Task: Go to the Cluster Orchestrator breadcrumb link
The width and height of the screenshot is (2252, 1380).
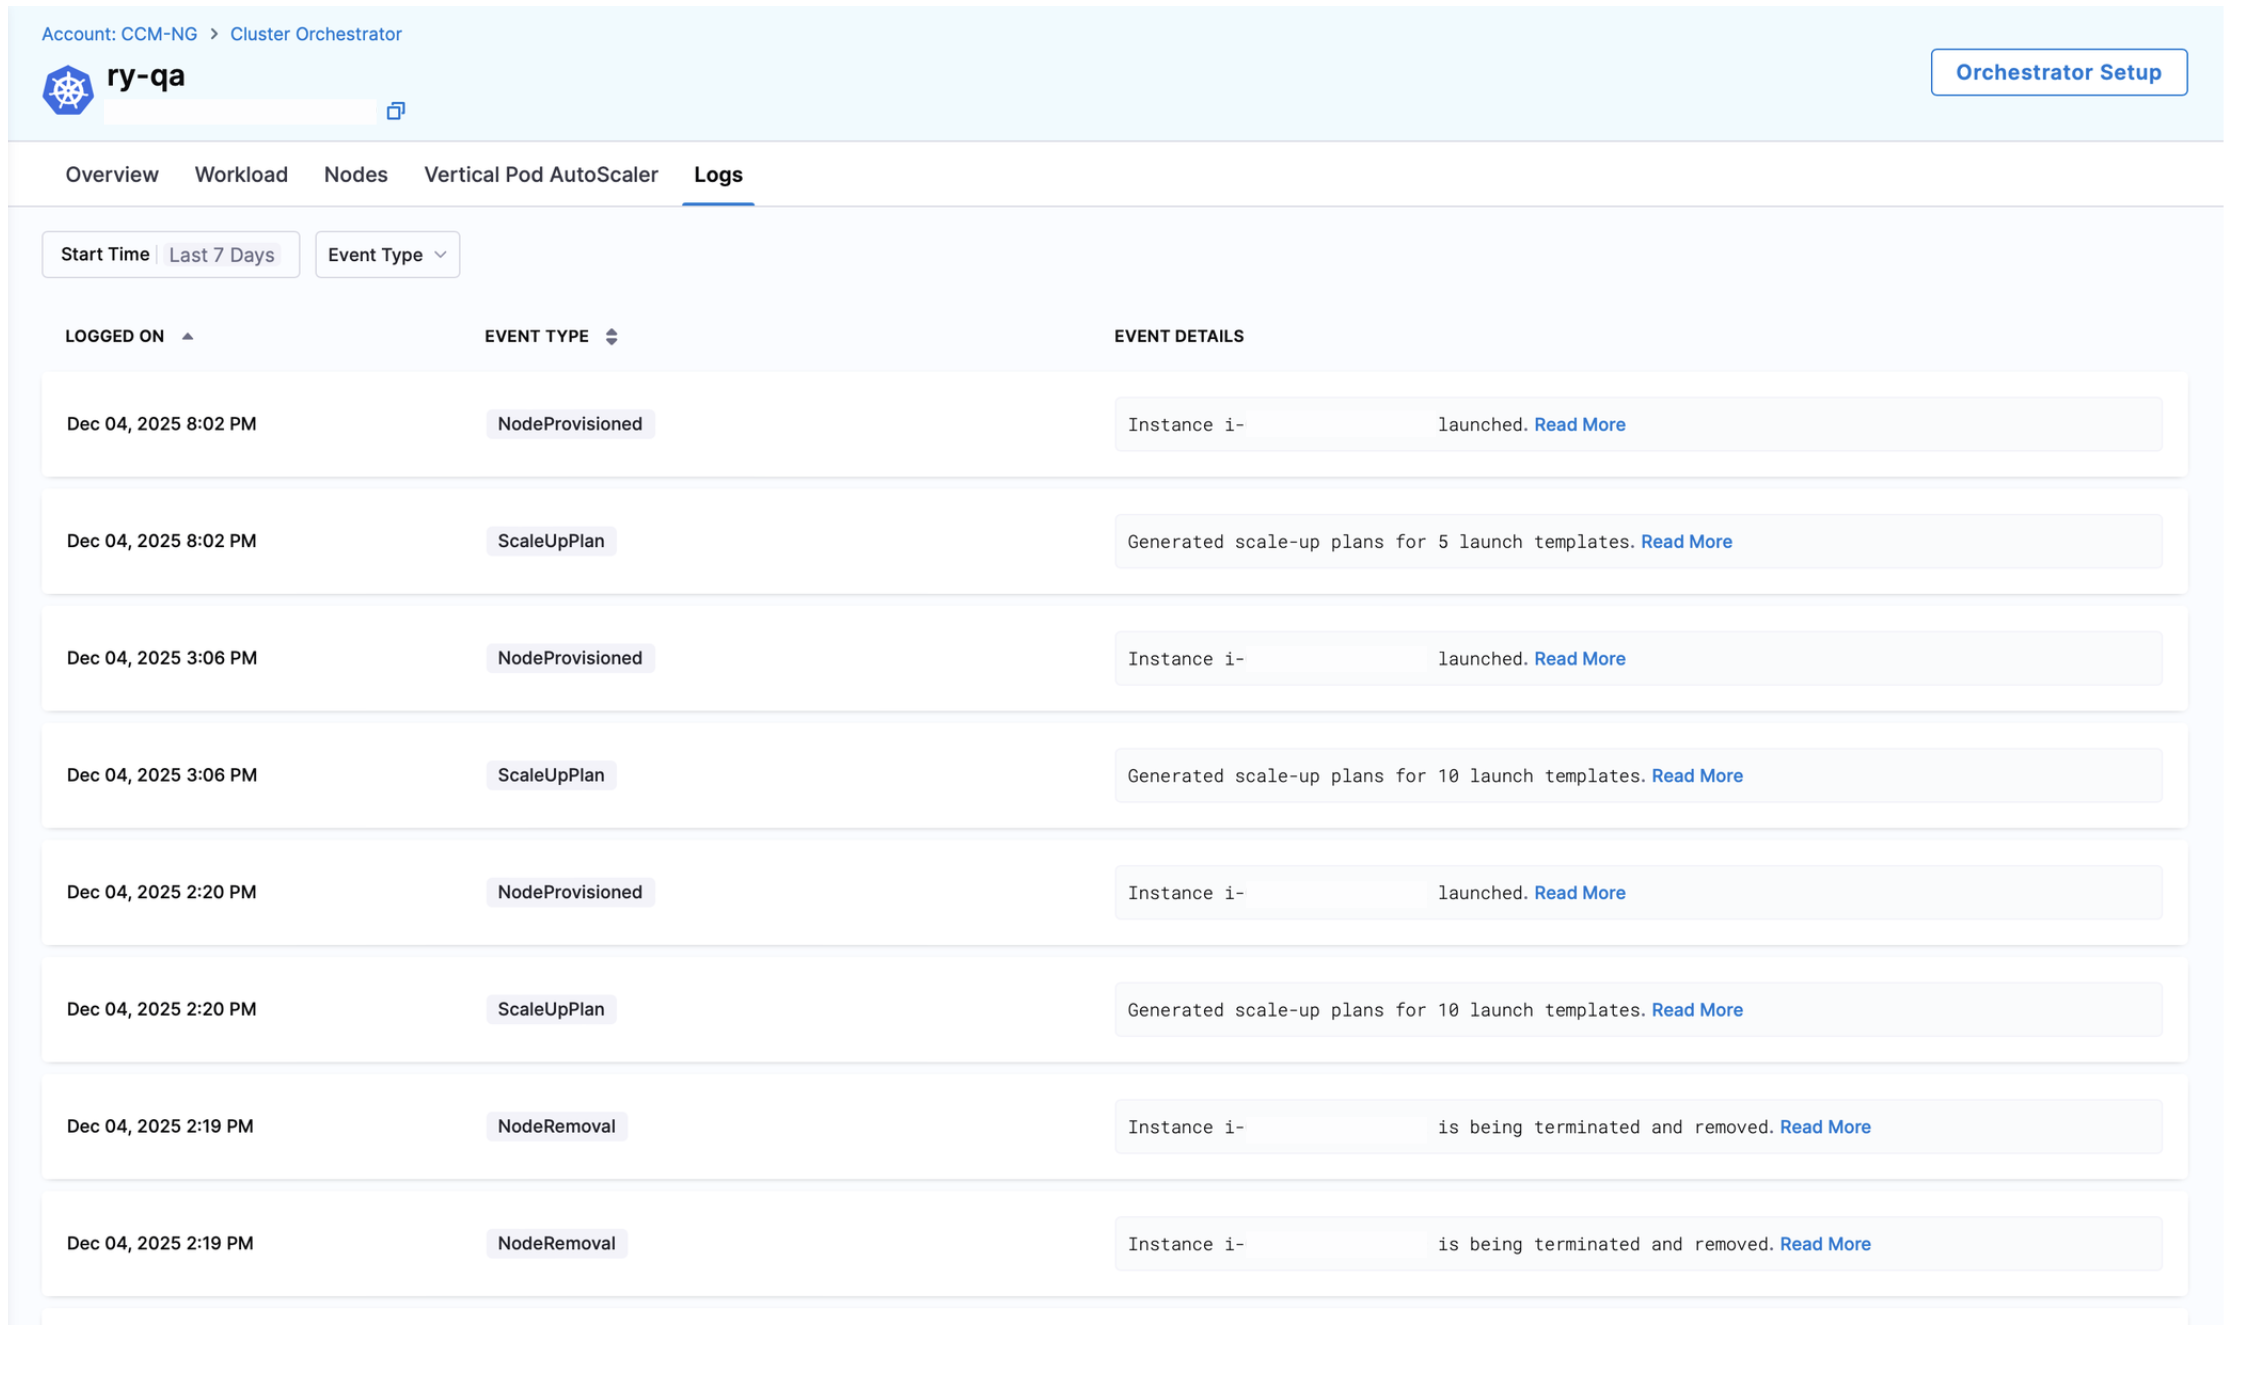Action: point(315,34)
